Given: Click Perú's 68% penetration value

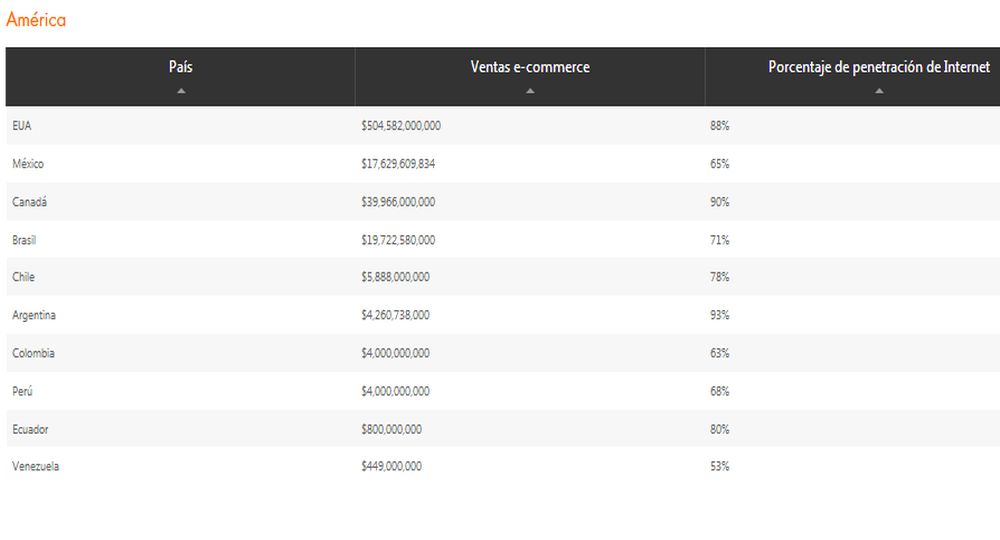Looking at the screenshot, I should tap(719, 391).
